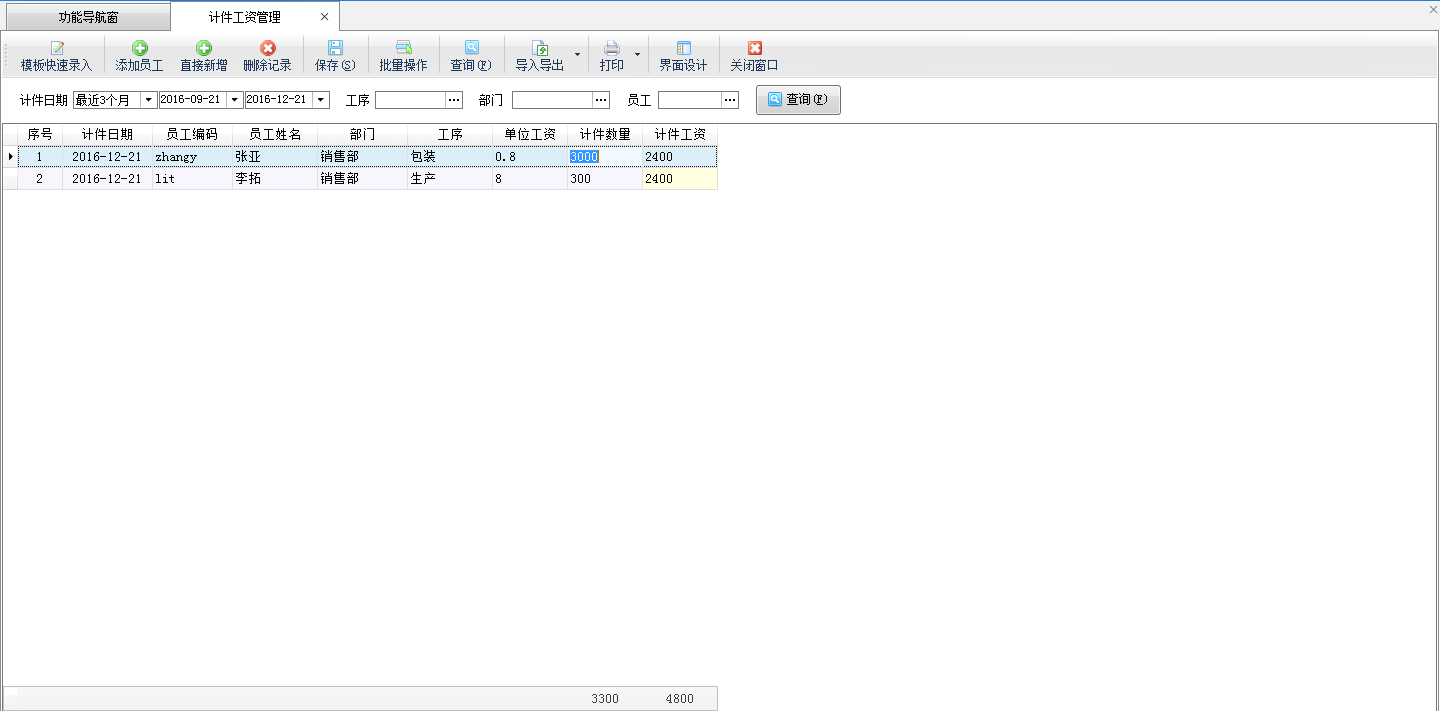Click the 模板快速录入 toolbar icon
The width and height of the screenshot is (1440, 711).
(57, 49)
